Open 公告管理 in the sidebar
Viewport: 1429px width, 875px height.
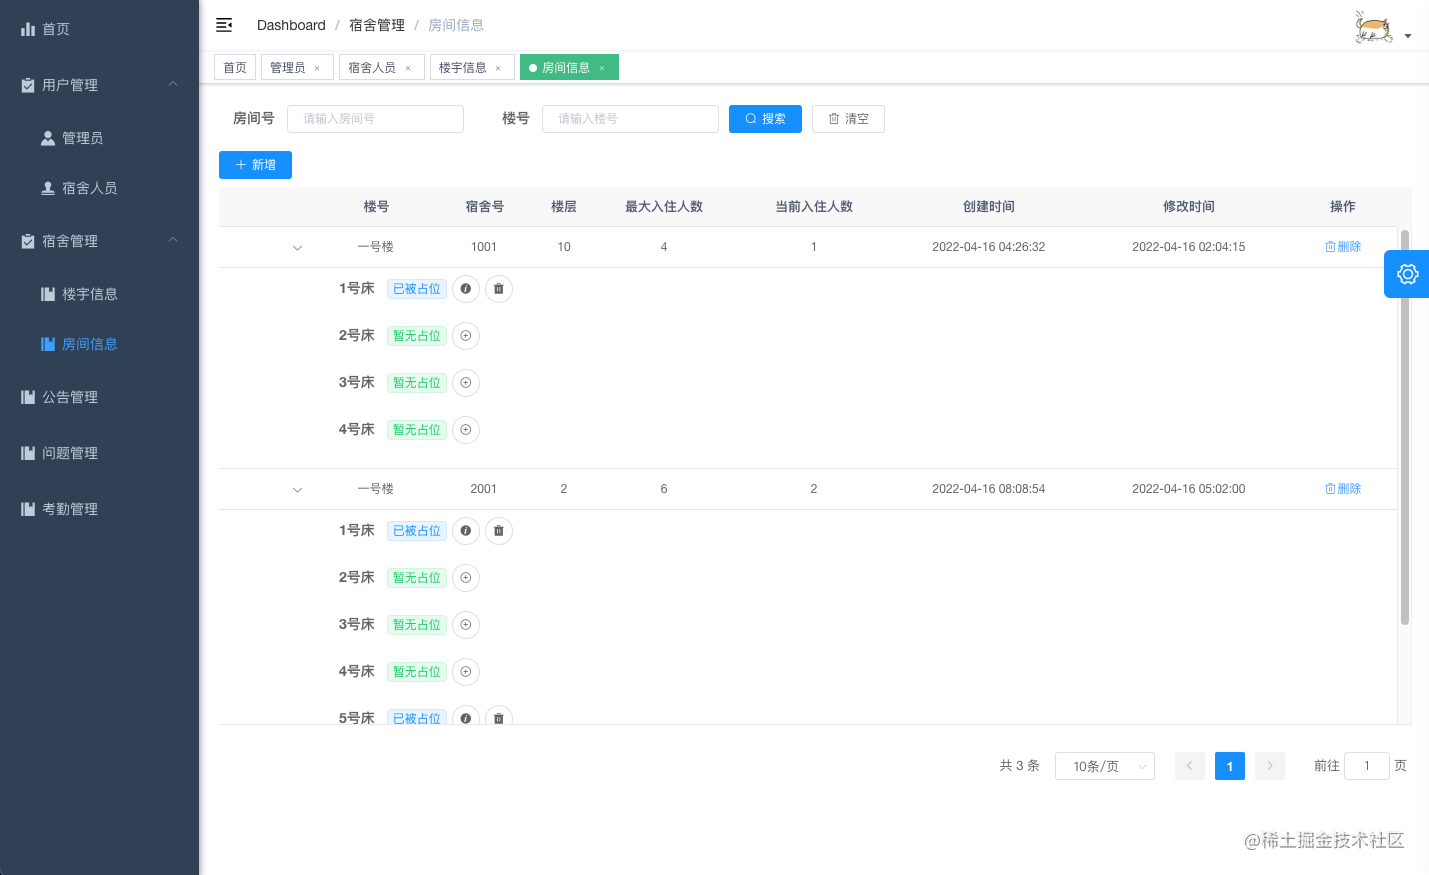click(100, 397)
